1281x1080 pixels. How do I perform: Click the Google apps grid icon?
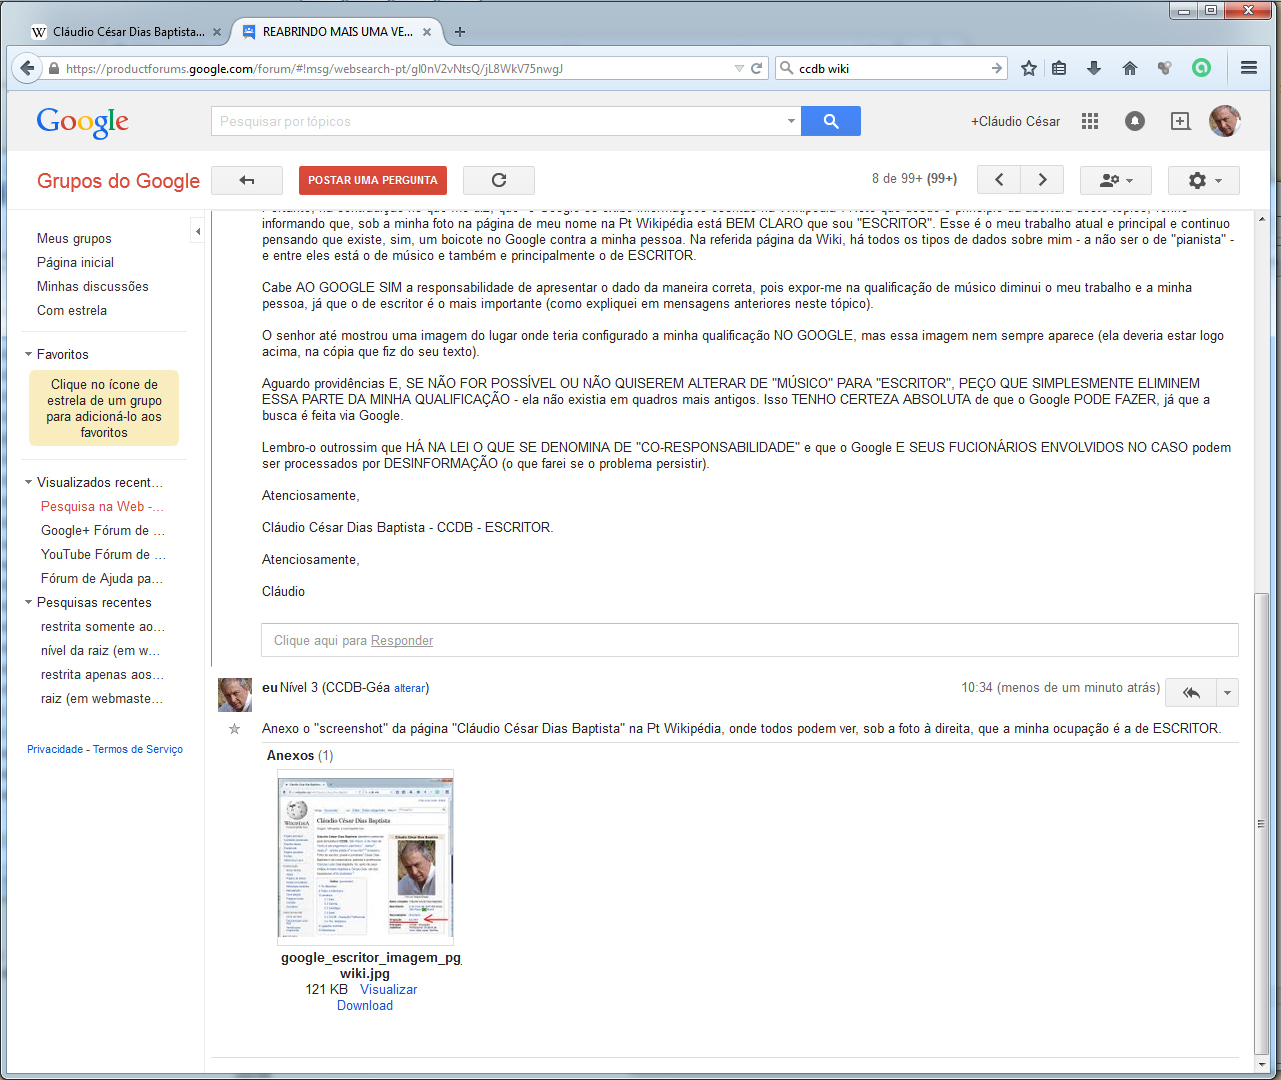tap(1090, 121)
